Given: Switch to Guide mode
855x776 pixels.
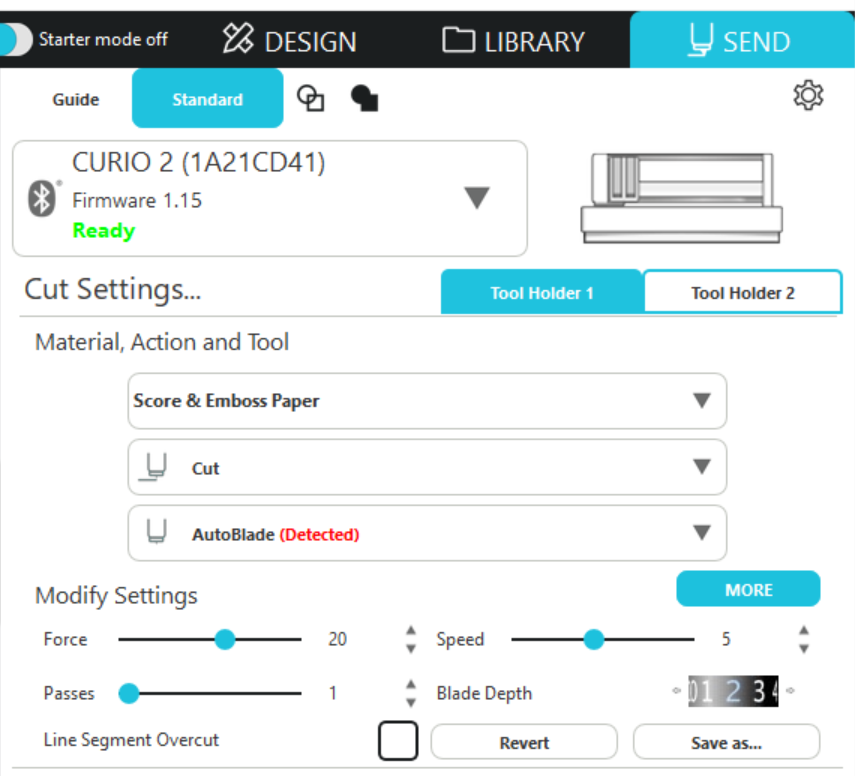Looking at the screenshot, I should click(76, 99).
